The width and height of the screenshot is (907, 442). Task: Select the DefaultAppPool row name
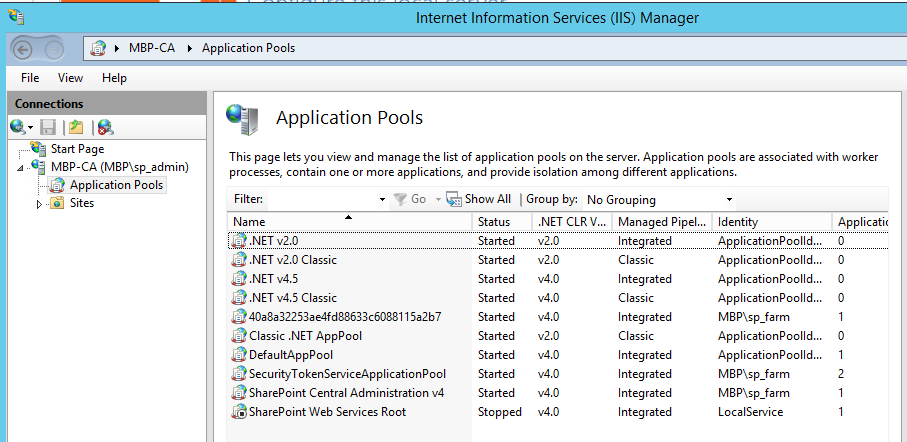291,355
